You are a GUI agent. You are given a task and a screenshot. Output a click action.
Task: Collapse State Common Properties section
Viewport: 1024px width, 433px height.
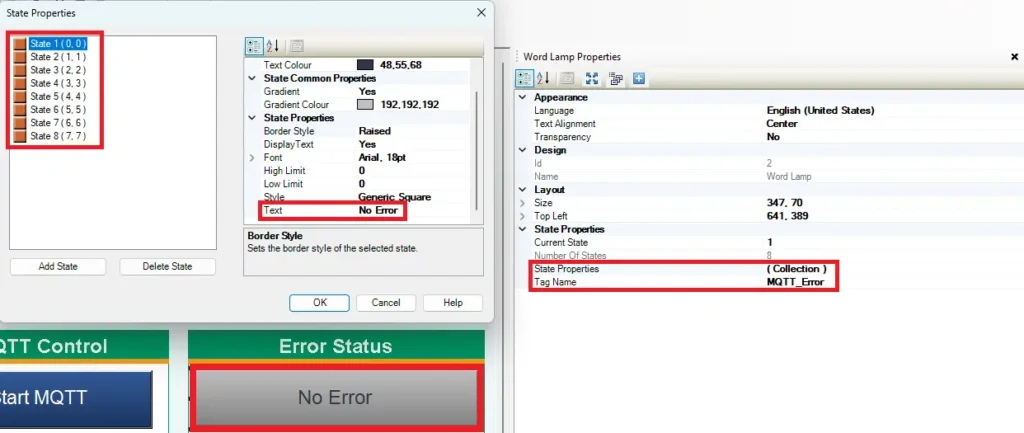point(252,78)
